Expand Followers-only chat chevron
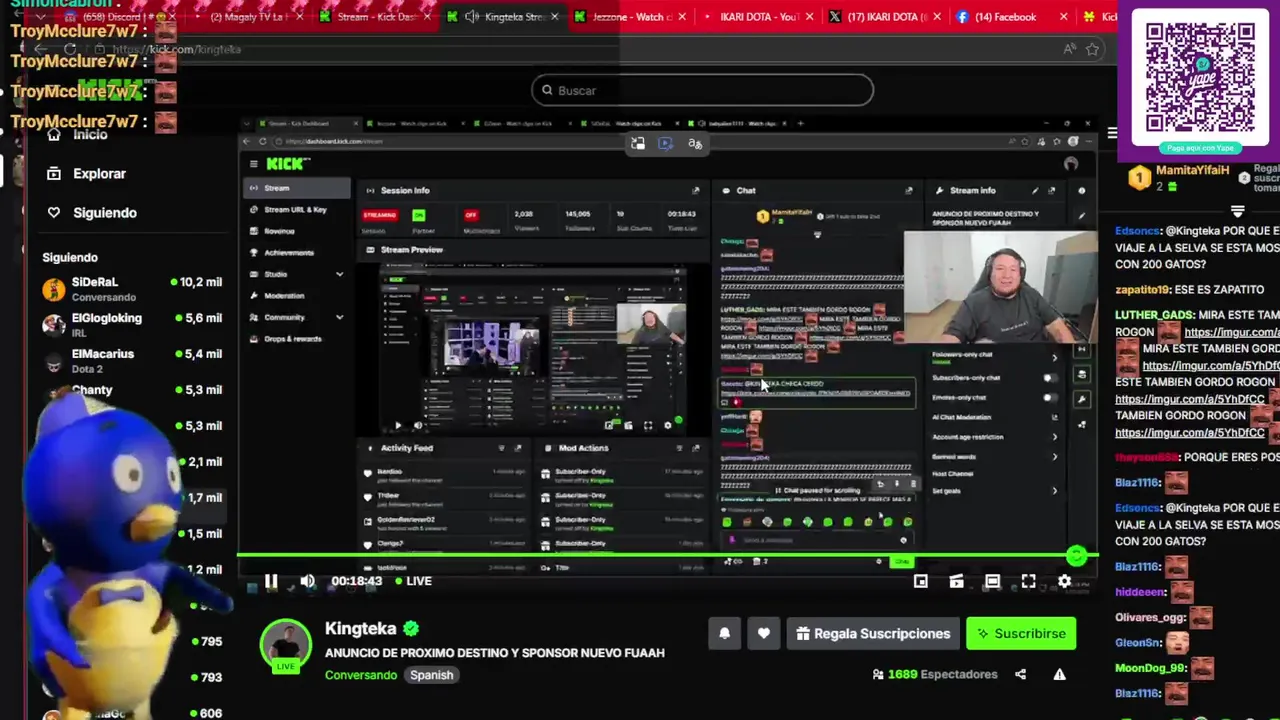This screenshot has height=720, width=1280. pos(1054,357)
